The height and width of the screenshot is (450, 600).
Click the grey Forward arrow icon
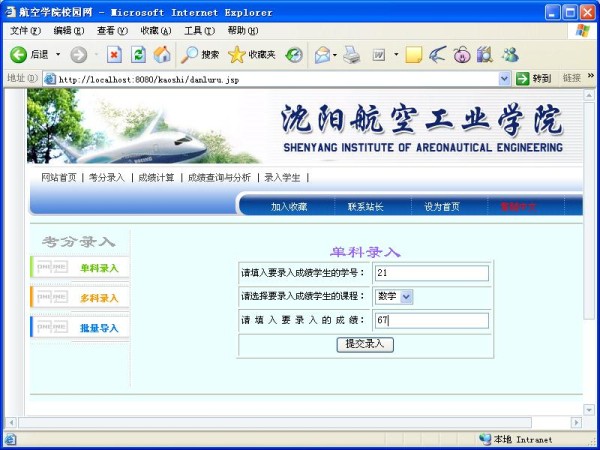(x=78, y=55)
